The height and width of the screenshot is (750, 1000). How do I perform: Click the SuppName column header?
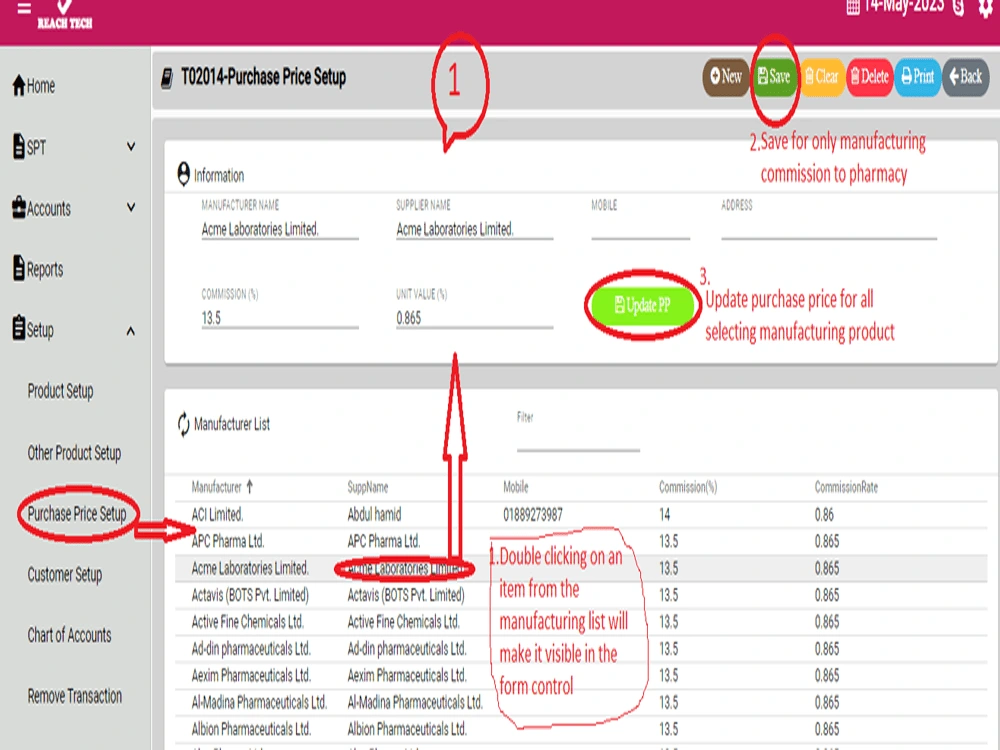pyautogui.click(x=367, y=487)
